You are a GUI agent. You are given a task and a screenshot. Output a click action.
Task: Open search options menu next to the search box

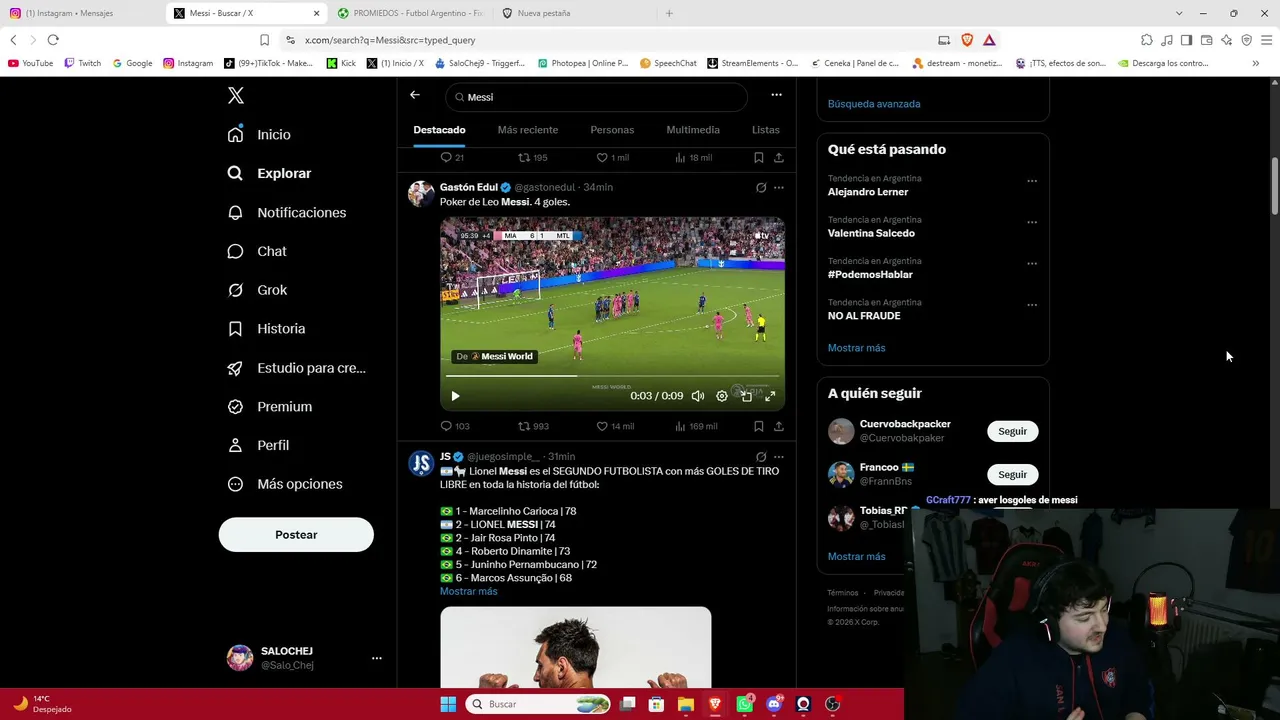(776, 95)
